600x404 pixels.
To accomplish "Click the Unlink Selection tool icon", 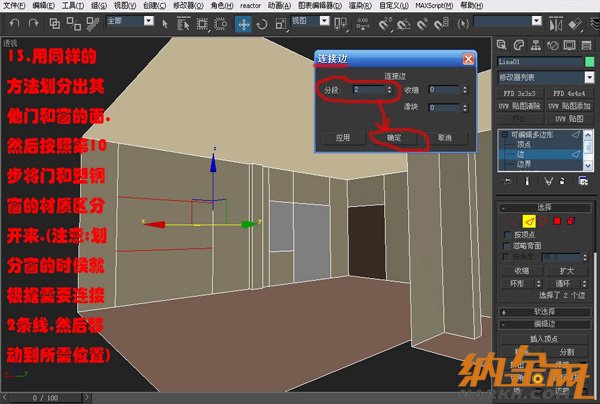I will pos(73,24).
